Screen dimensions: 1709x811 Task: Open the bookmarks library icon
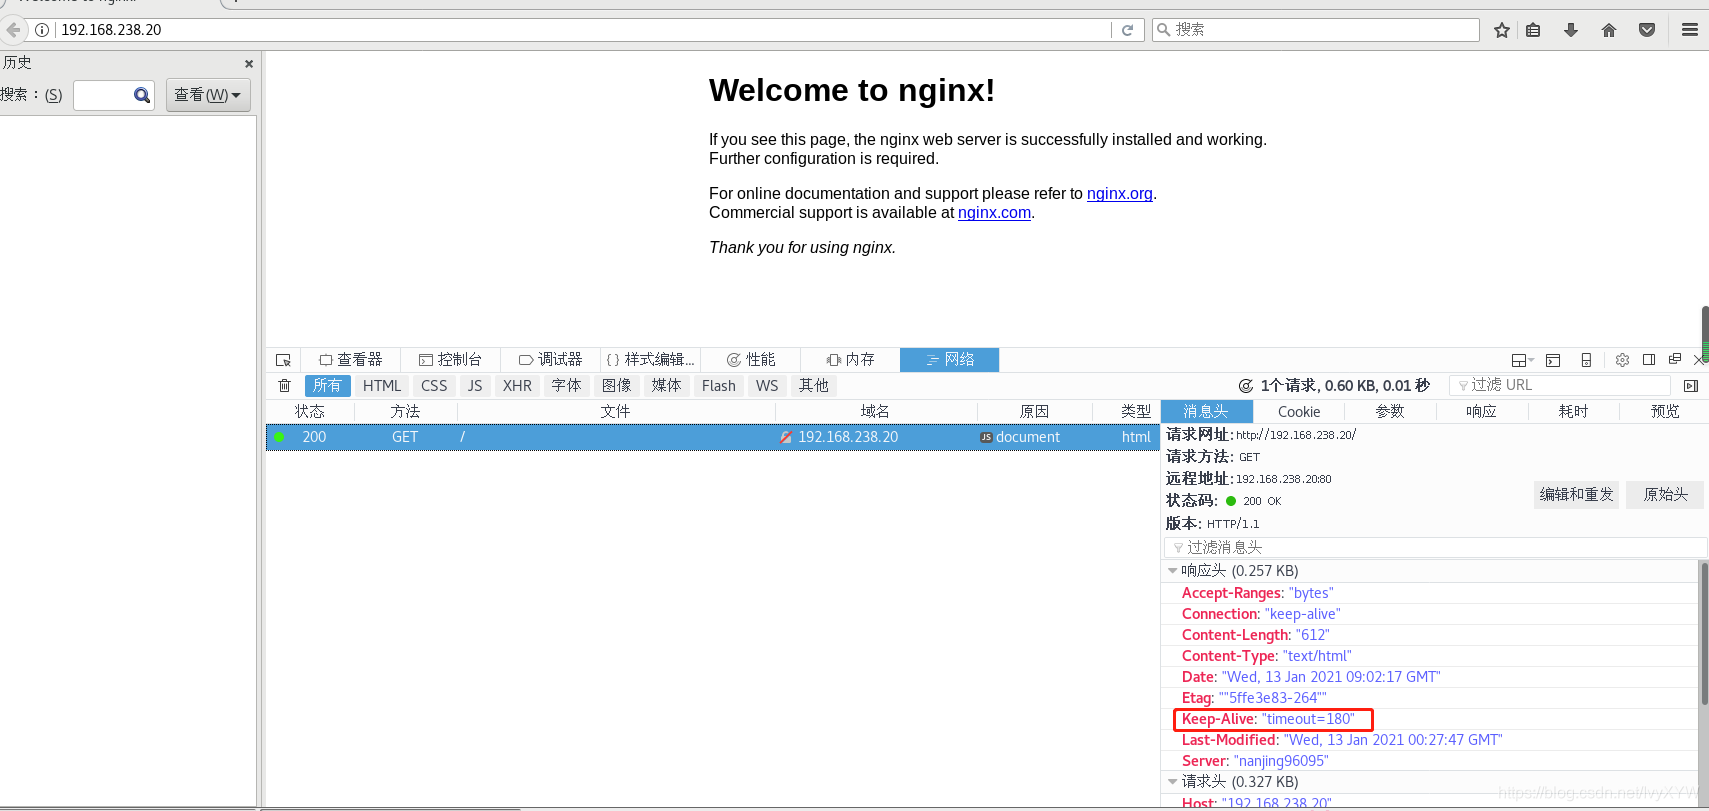point(1533,30)
